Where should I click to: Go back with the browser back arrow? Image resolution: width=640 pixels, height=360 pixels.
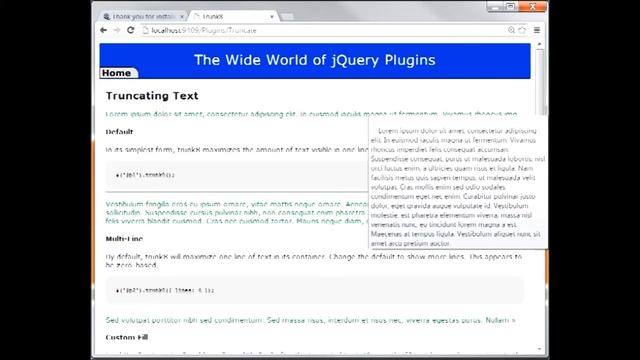[x=103, y=30]
